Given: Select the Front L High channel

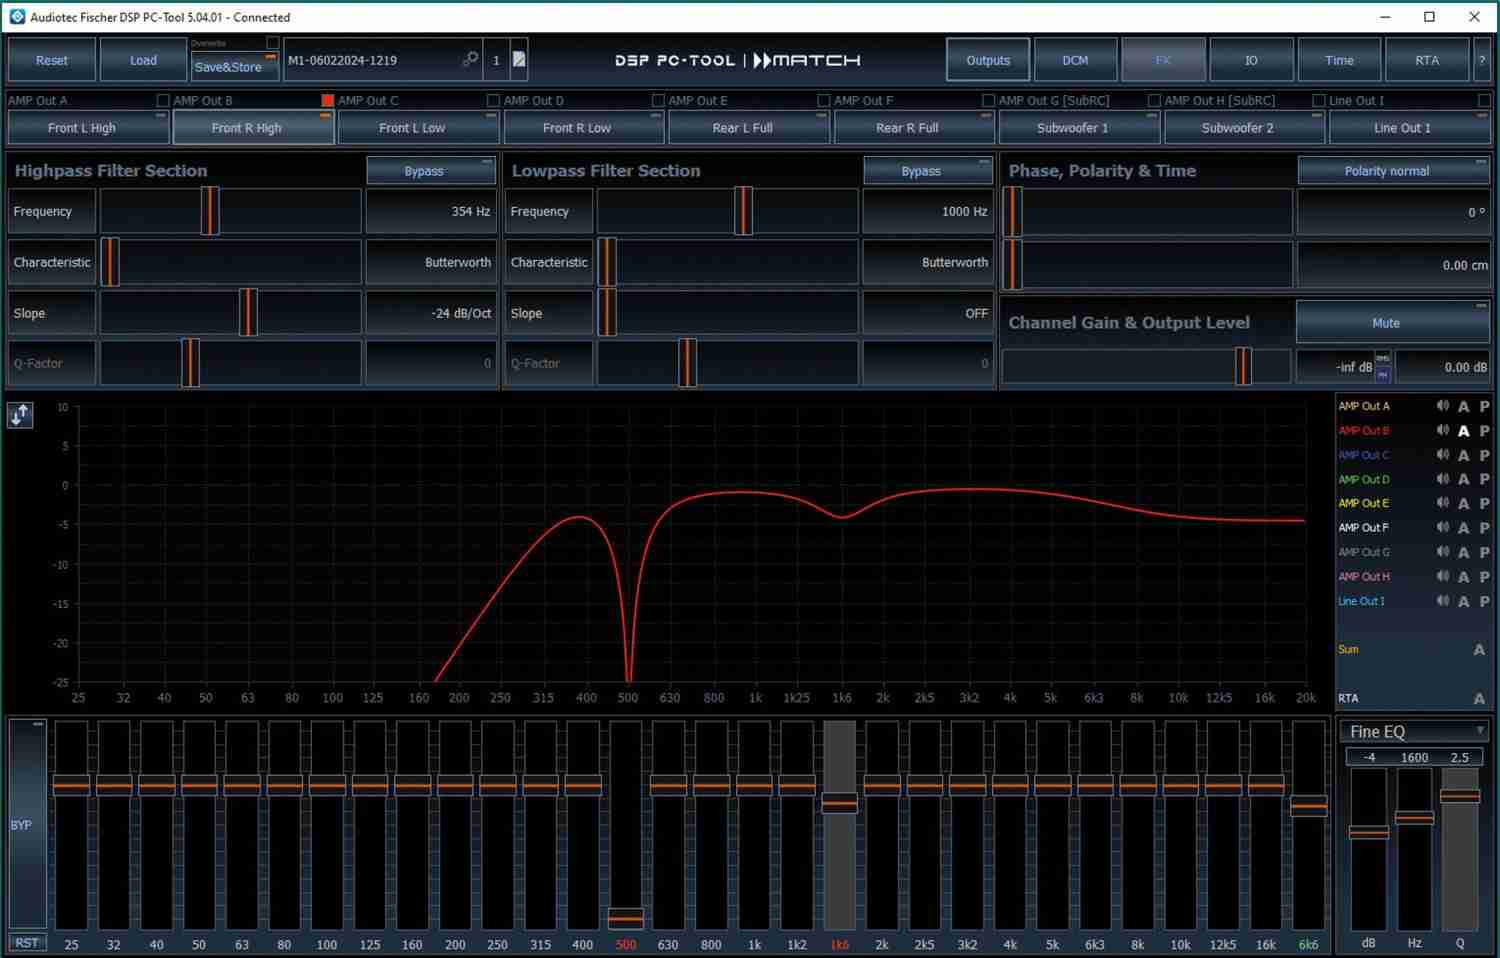Looking at the screenshot, I should click(x=88, y=128).
